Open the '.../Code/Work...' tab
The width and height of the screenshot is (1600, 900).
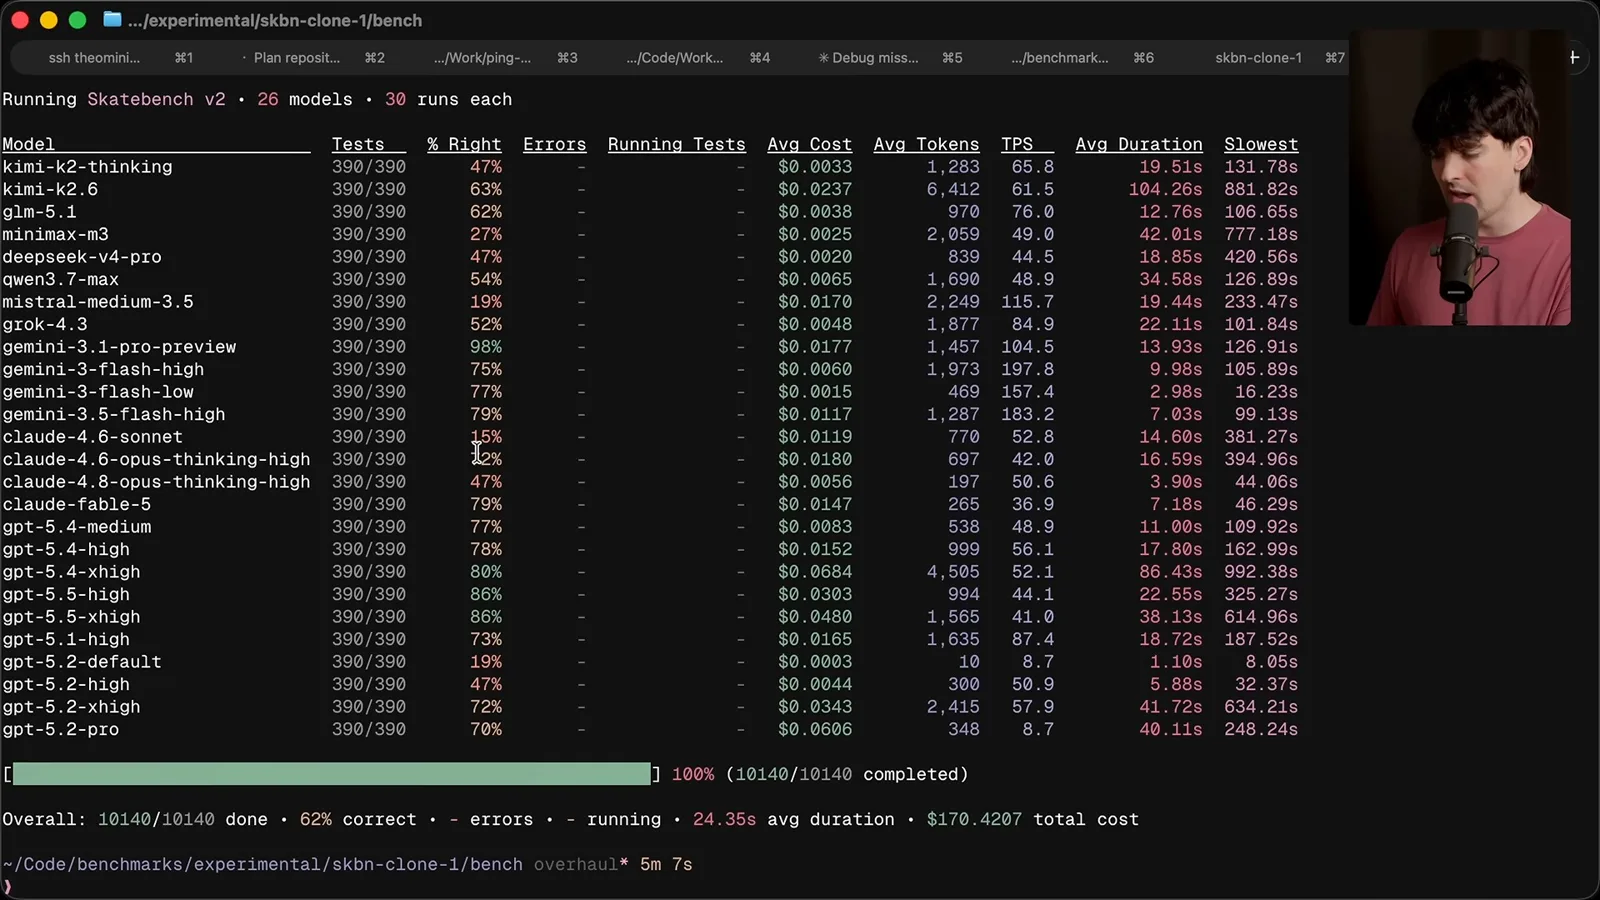coord(674,58)
